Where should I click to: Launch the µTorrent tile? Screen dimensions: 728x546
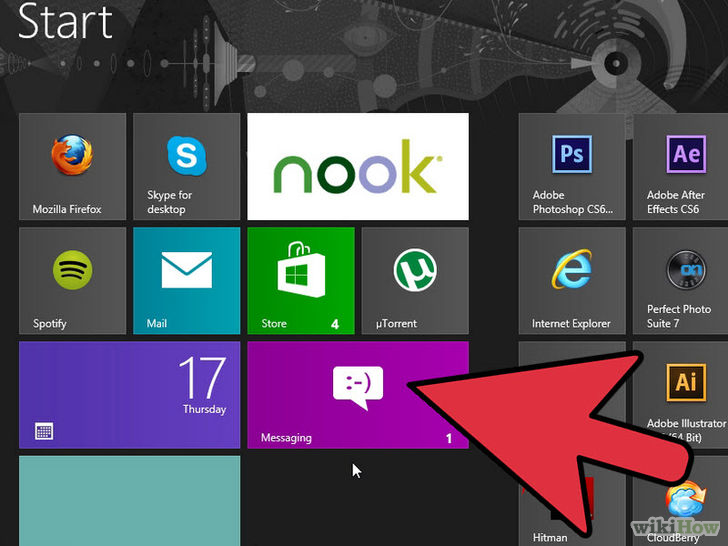coord(415,280)
